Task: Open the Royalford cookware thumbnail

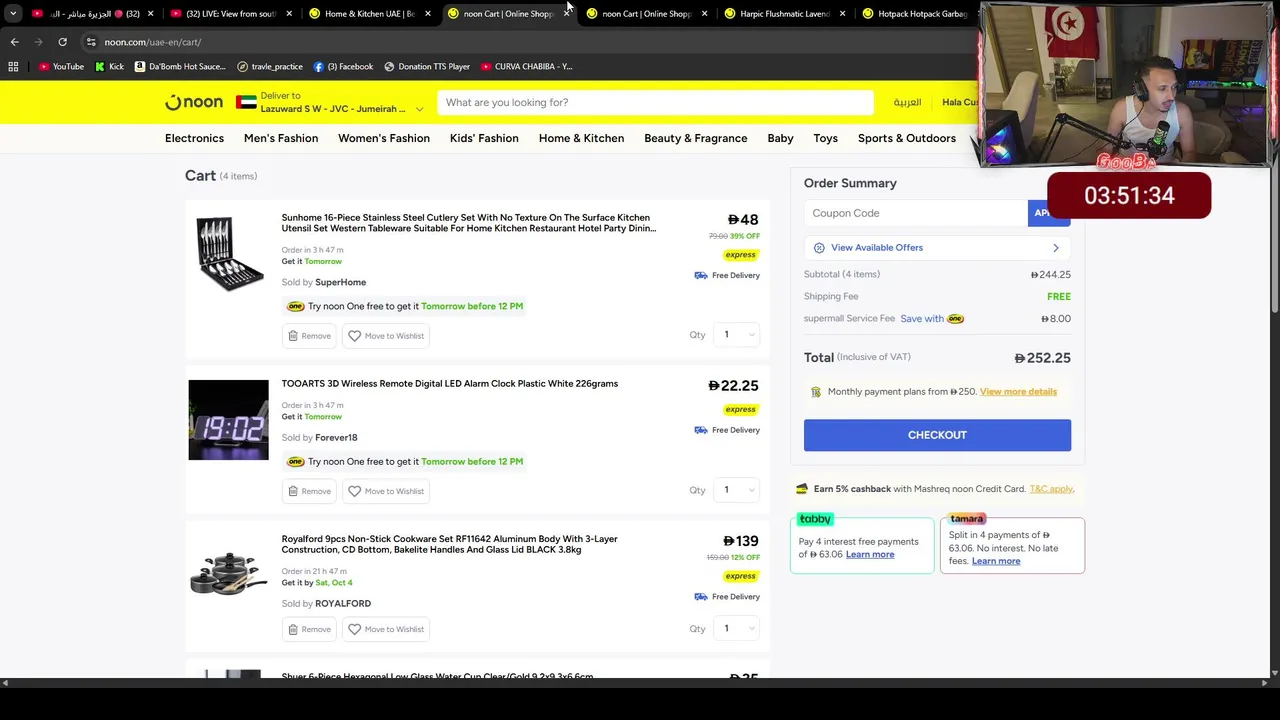Action: click(229, 575)
